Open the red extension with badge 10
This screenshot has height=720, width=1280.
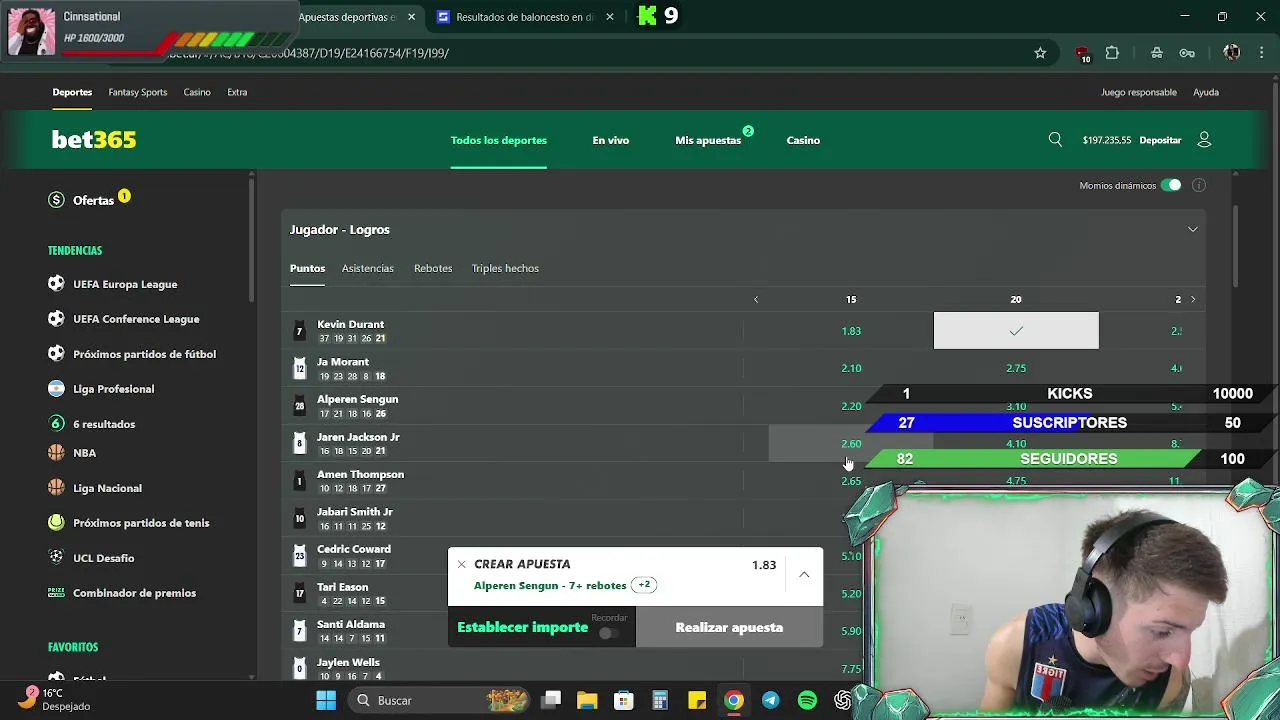coord(1082,54)
